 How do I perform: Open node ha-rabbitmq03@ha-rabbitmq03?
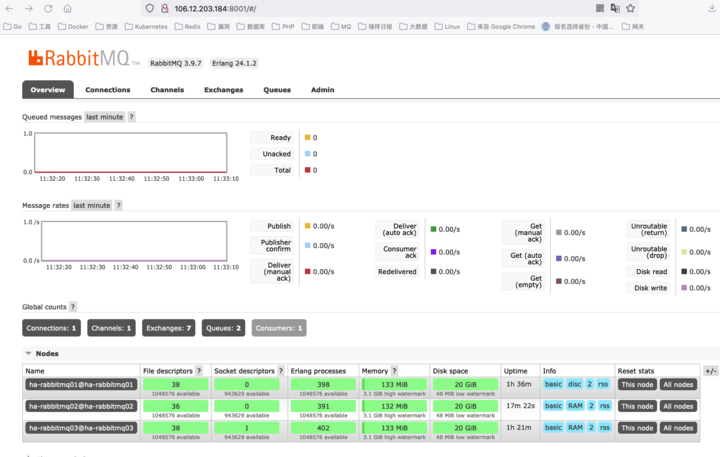click(x=81, y=428)
